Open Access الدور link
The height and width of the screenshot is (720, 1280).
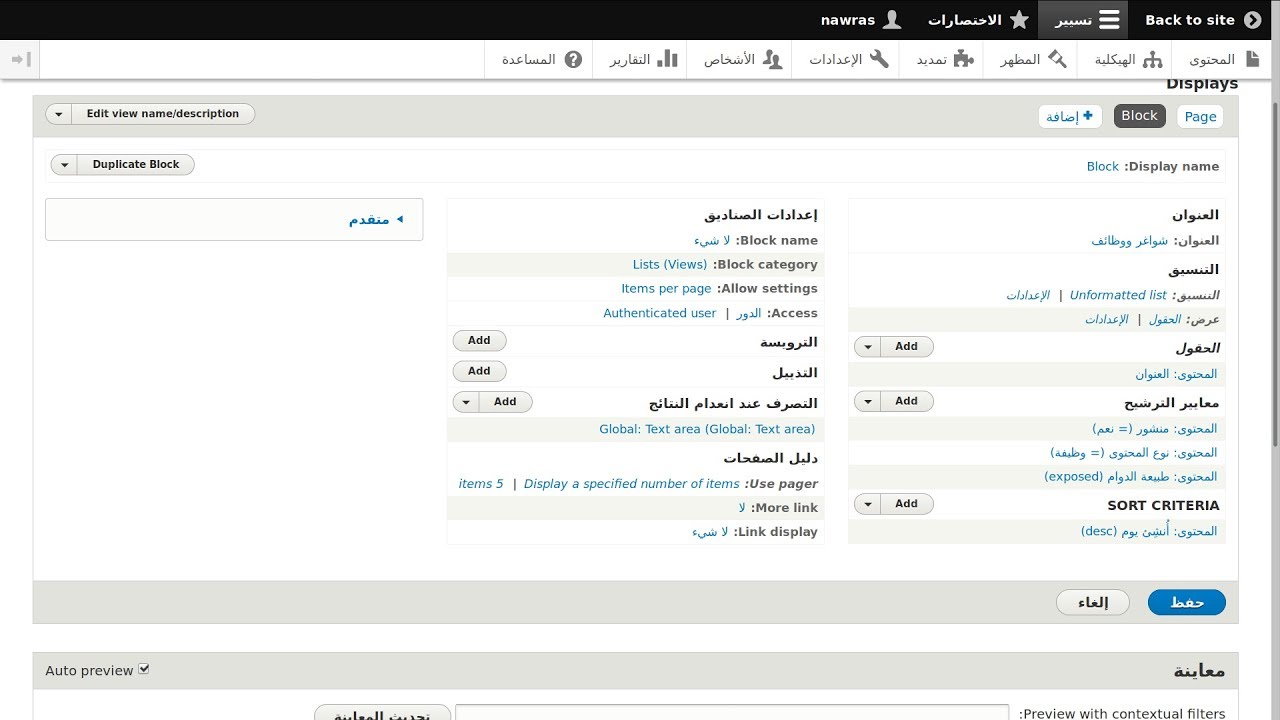[749, 313]
